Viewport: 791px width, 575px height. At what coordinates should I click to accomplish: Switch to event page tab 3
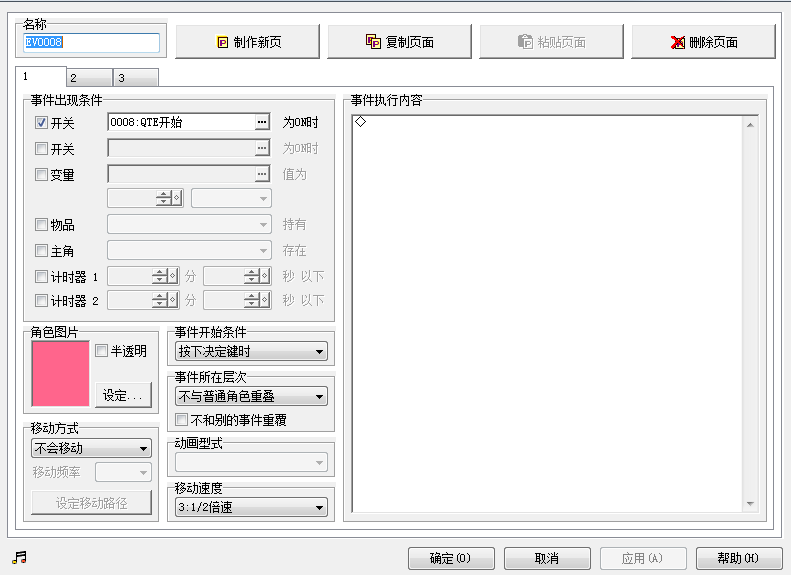pos(136,78)
